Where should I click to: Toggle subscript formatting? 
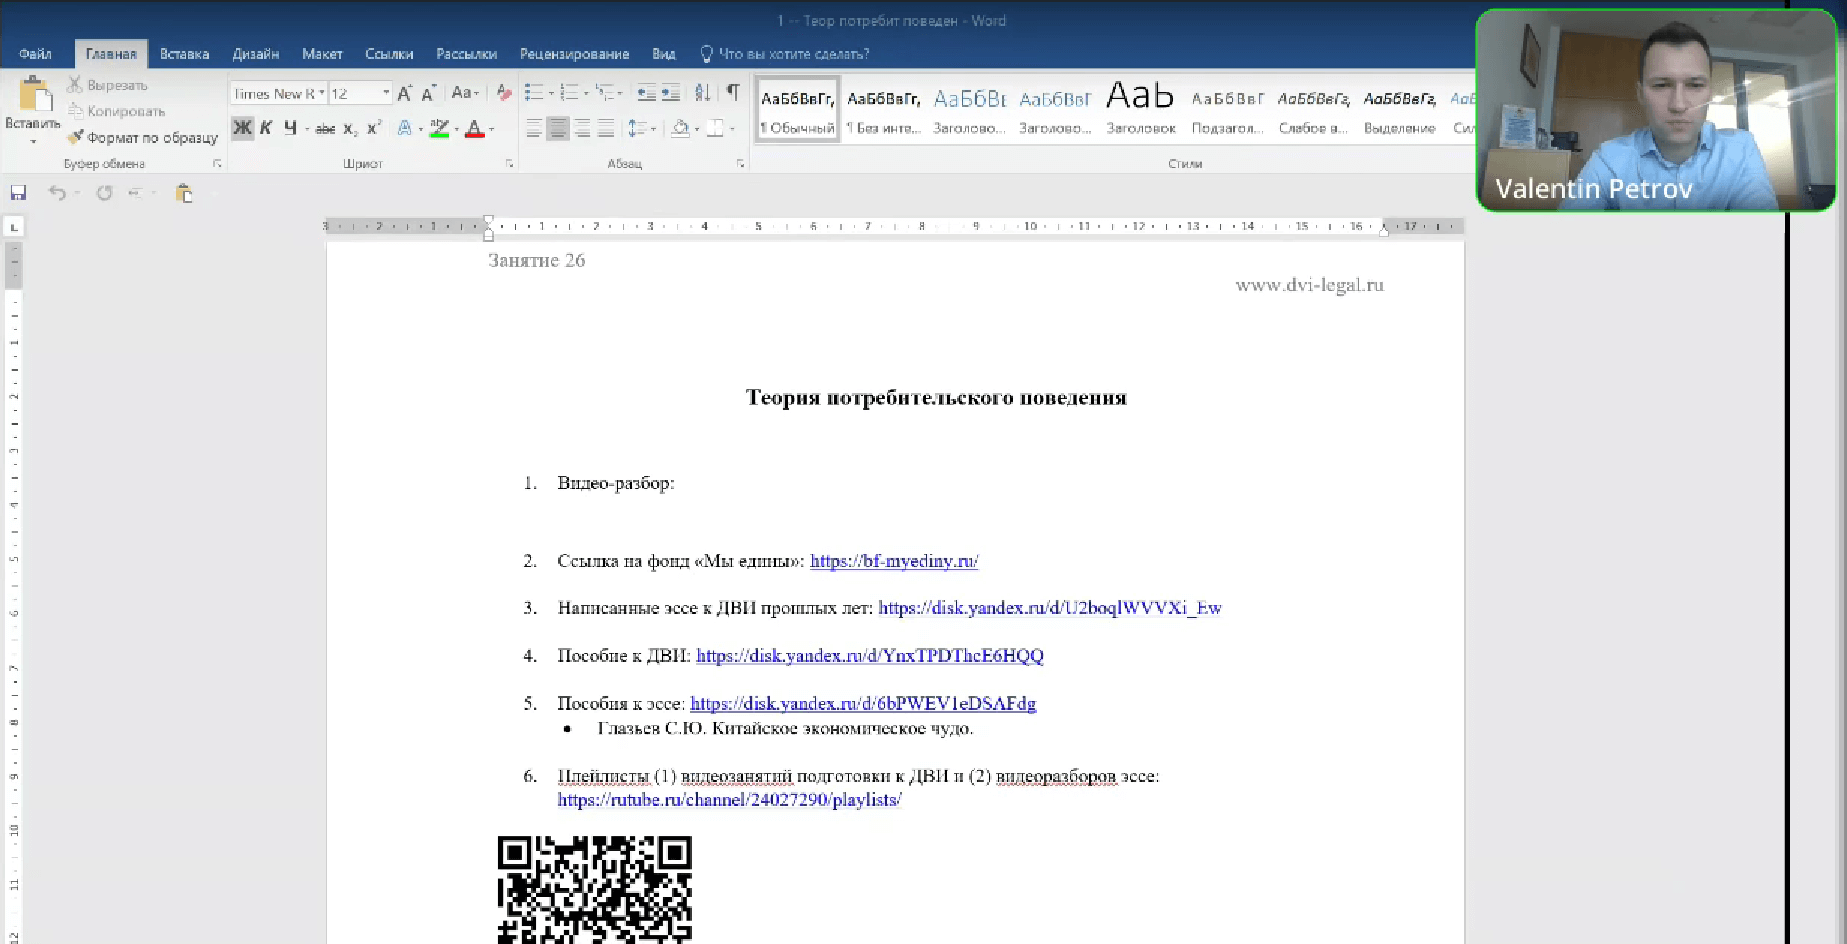pos(350,128)
